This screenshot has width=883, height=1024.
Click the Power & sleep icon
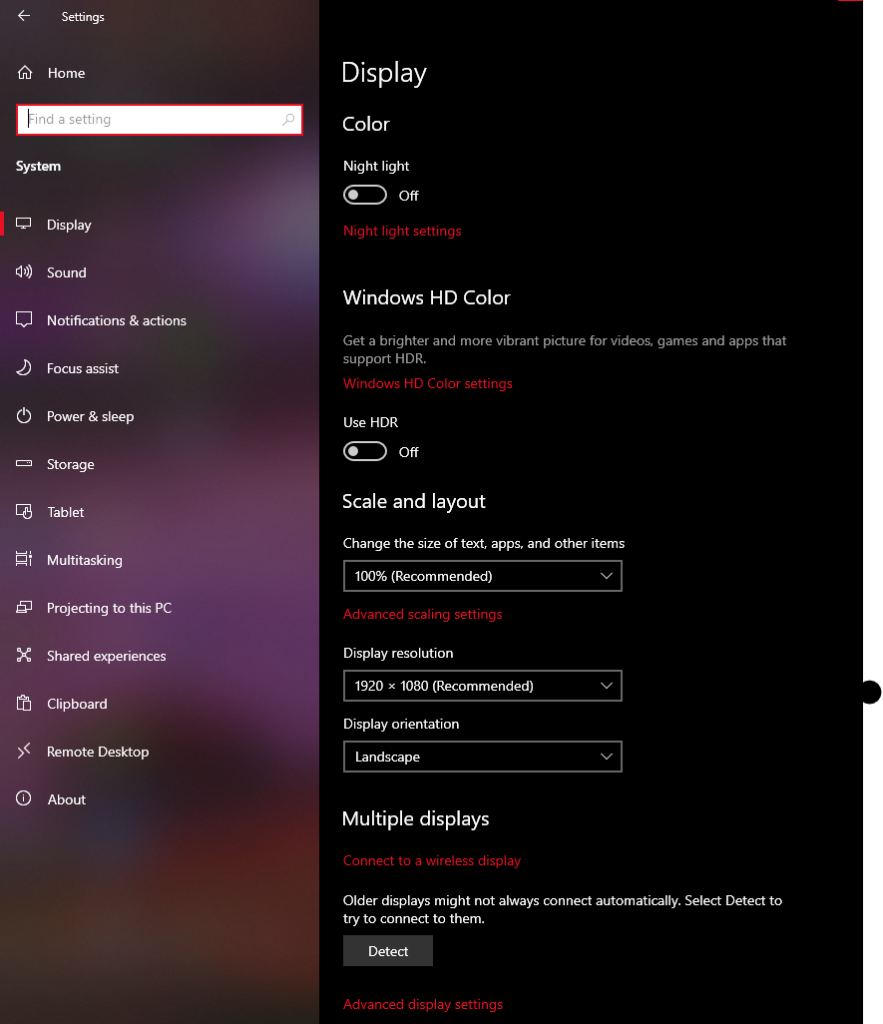(25, 416)
